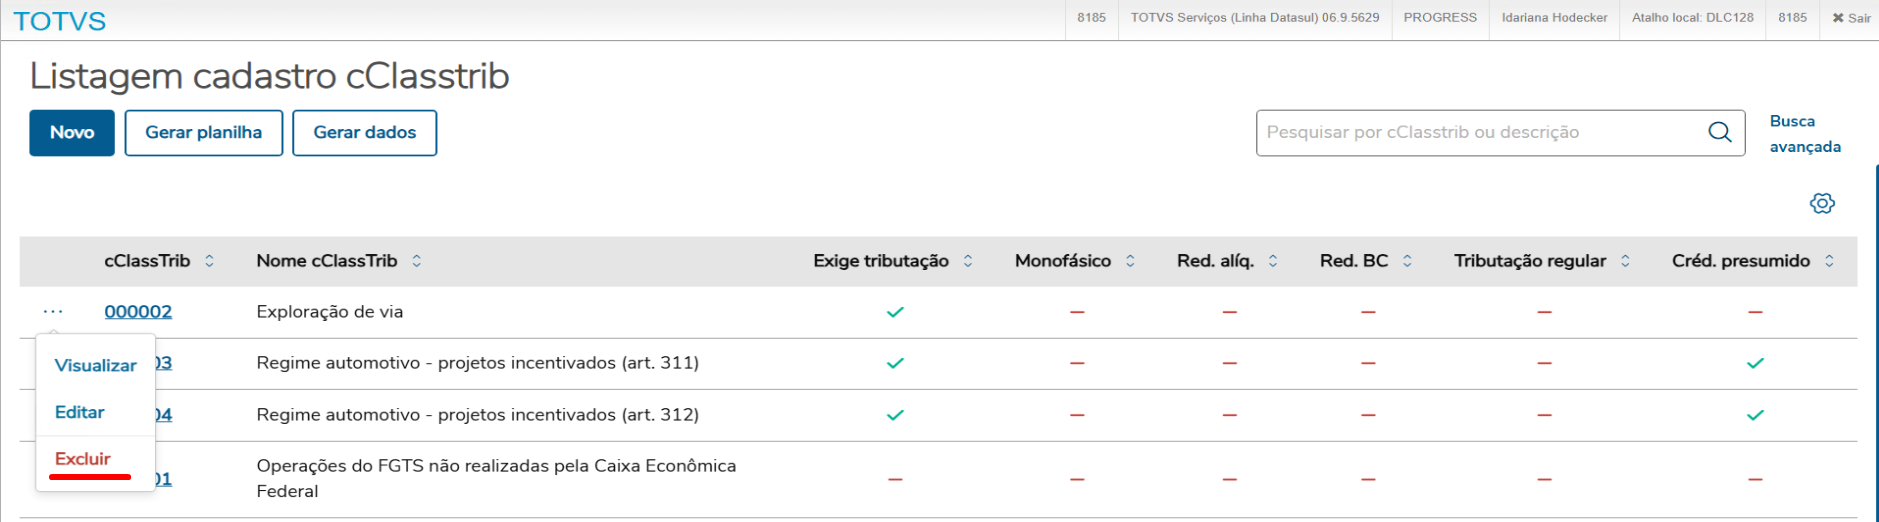The width and height of the screenshot is (1879, 522).
Task: Open the Busca avançada link
Action: [x=1804, y=134]
